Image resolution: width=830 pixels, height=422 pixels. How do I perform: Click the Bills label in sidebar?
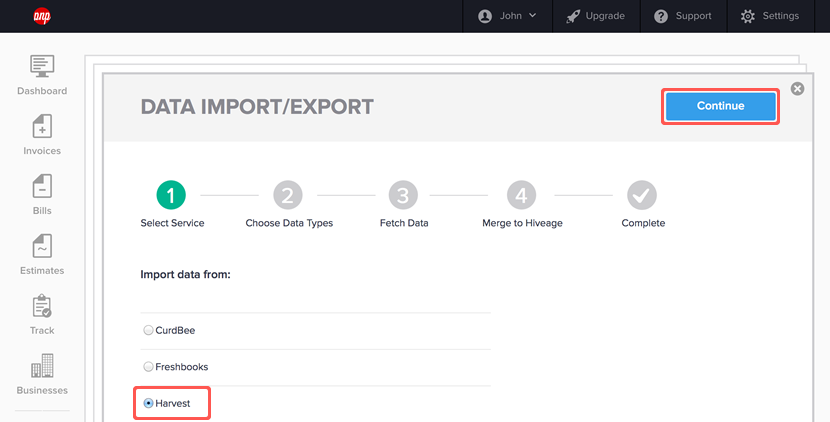[x=42, y=211]
